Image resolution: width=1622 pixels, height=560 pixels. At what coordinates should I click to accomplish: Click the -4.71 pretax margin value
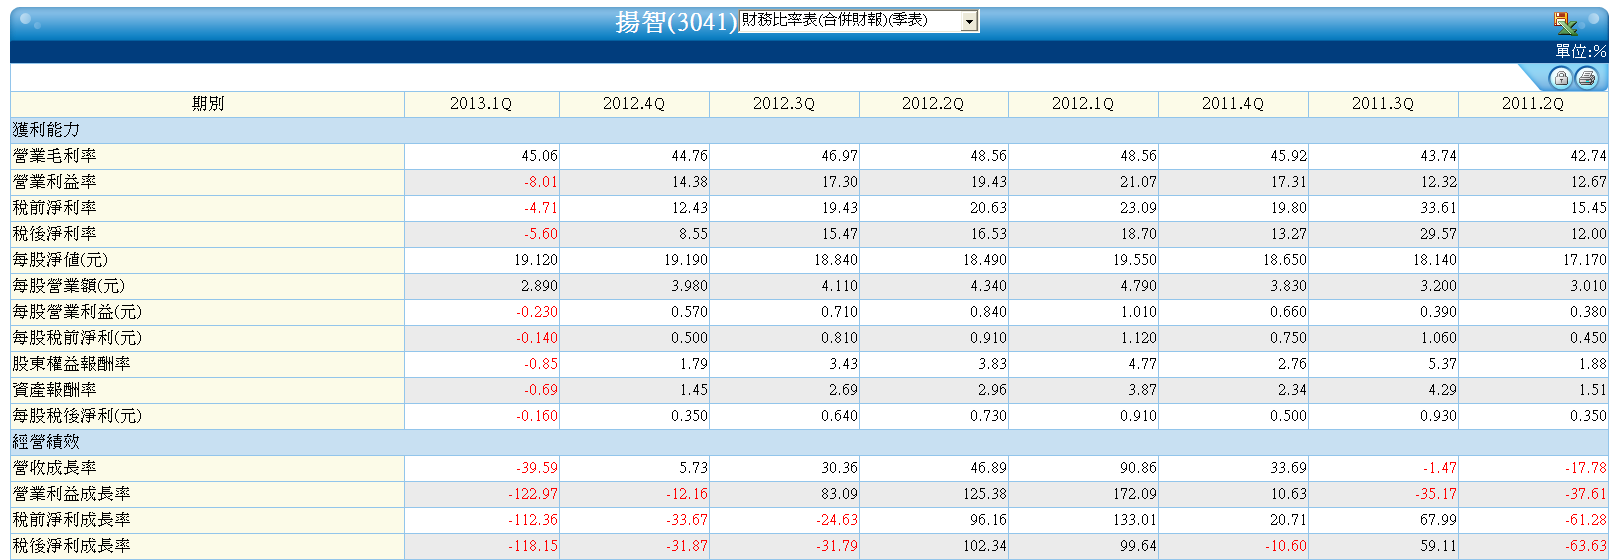[540, 208]
